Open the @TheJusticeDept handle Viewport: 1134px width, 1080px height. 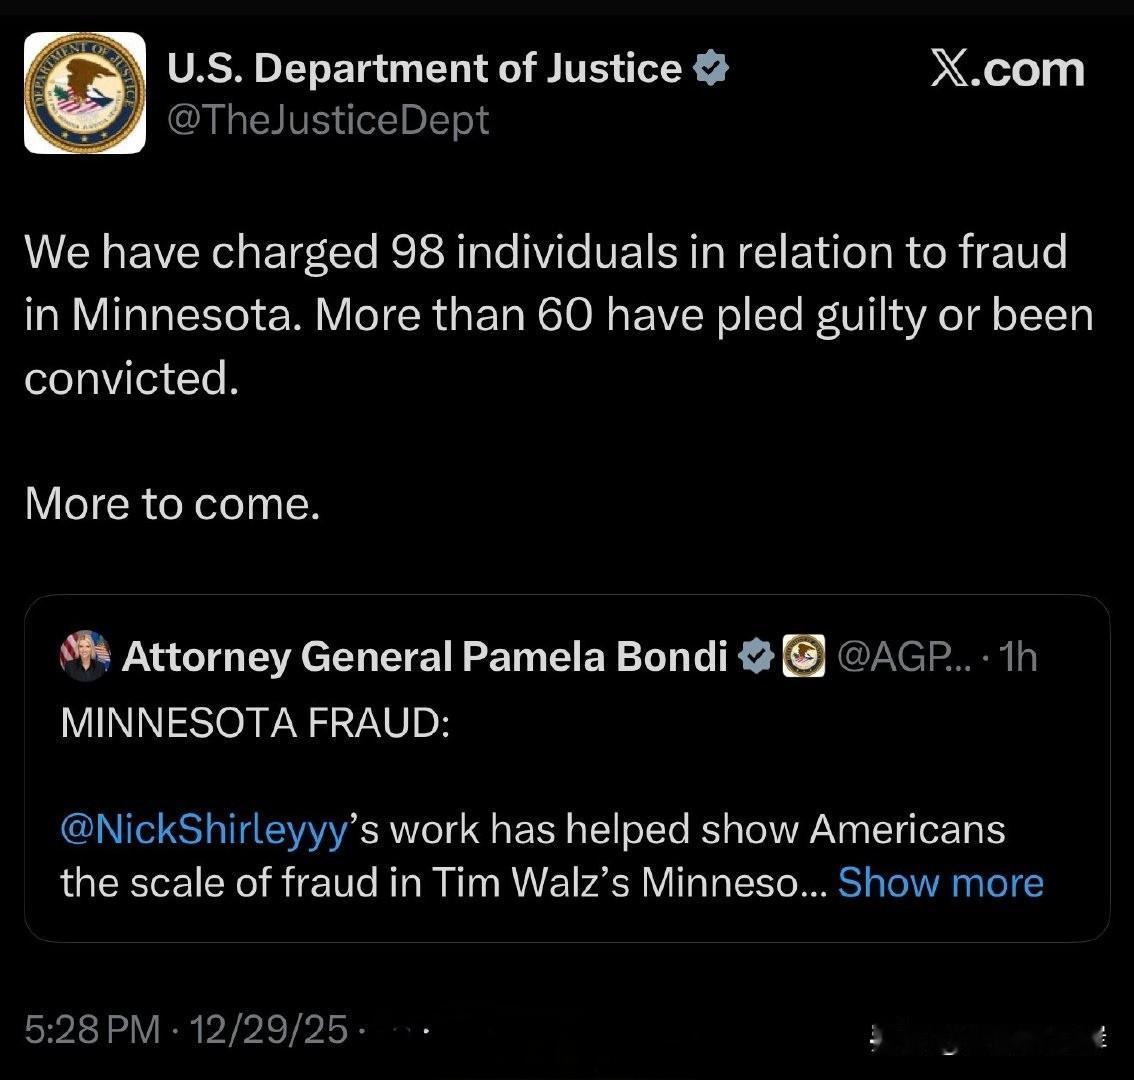click(327, 120)
